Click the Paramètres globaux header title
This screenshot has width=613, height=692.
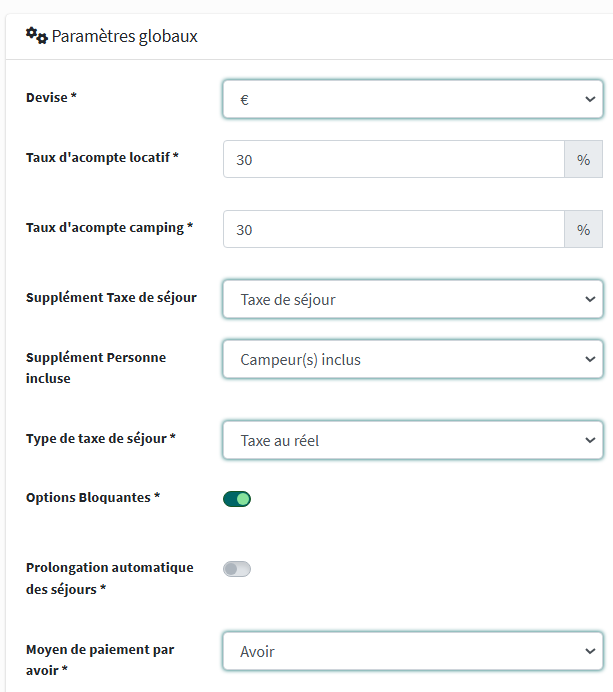pyautogui.click(x=124, y=36)
